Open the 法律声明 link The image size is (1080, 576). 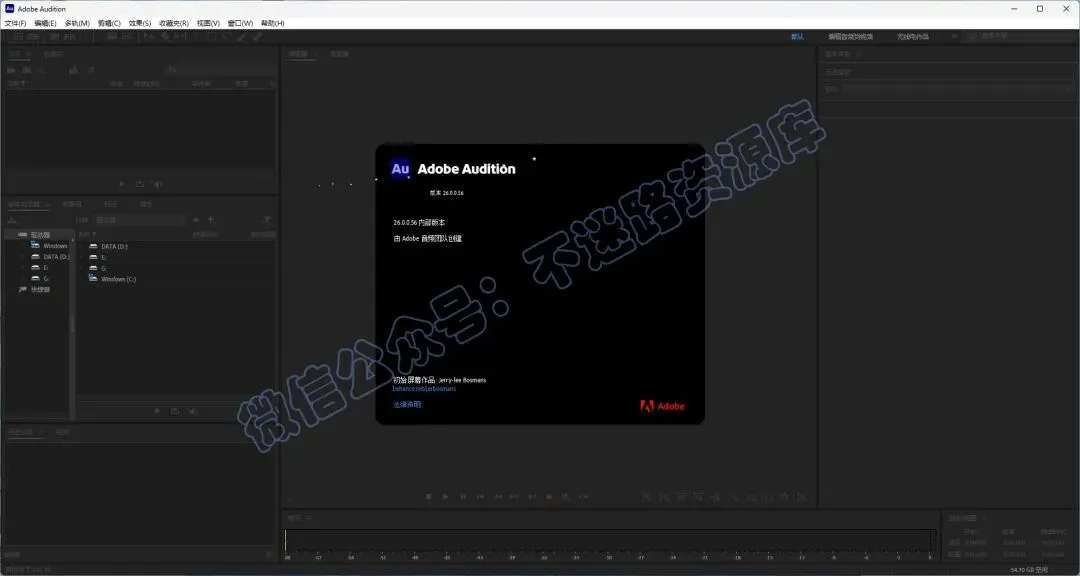406,404
